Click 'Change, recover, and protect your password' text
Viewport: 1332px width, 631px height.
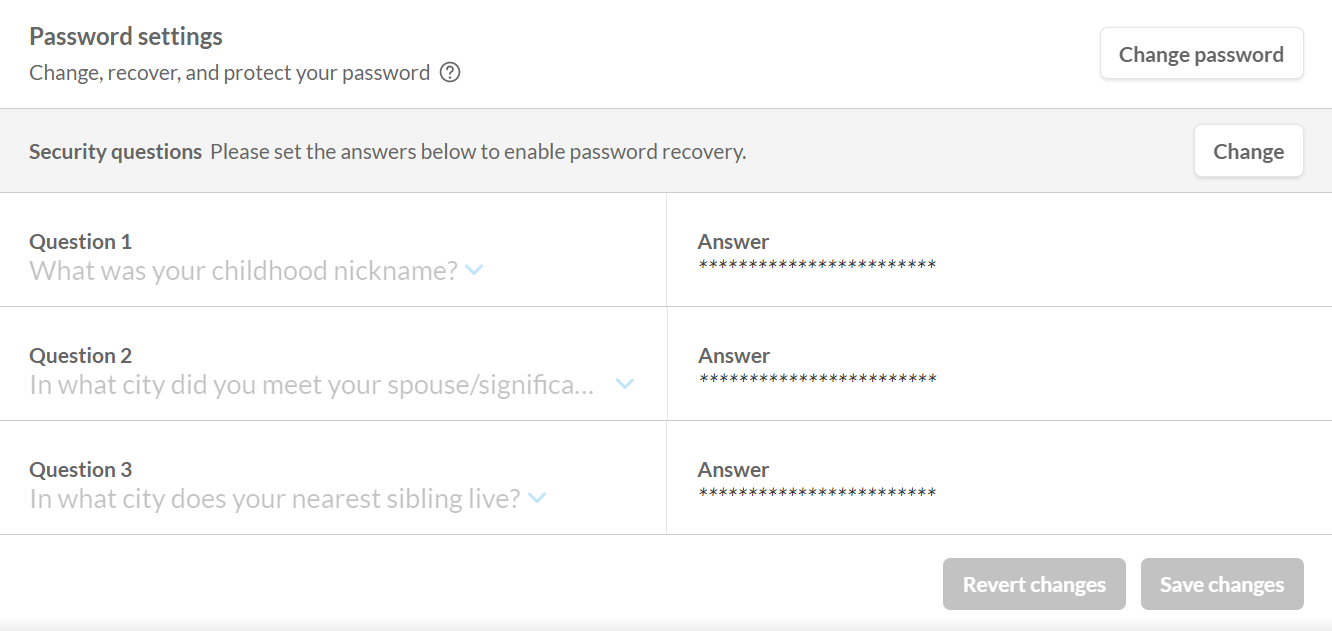coord(229,73)
